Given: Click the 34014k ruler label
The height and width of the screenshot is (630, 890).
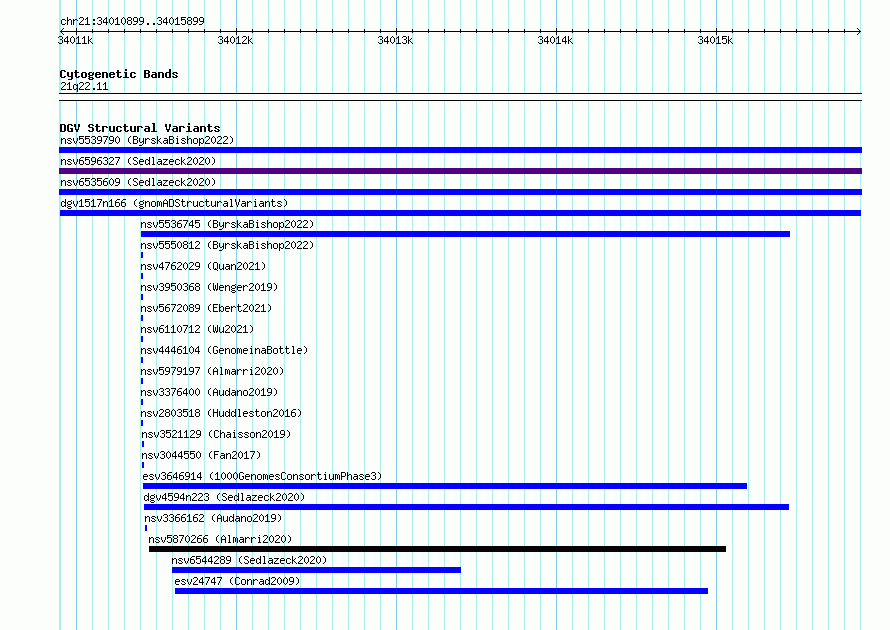Looking at the screenshot, I should click(x=556, y=40).
